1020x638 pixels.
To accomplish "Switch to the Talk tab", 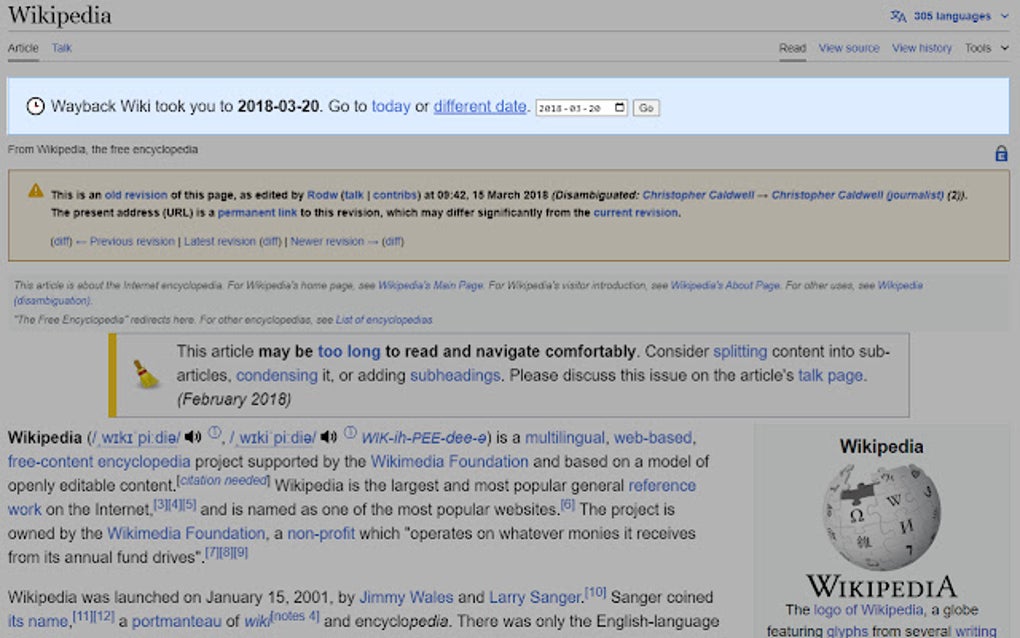I will pos(61,47).
